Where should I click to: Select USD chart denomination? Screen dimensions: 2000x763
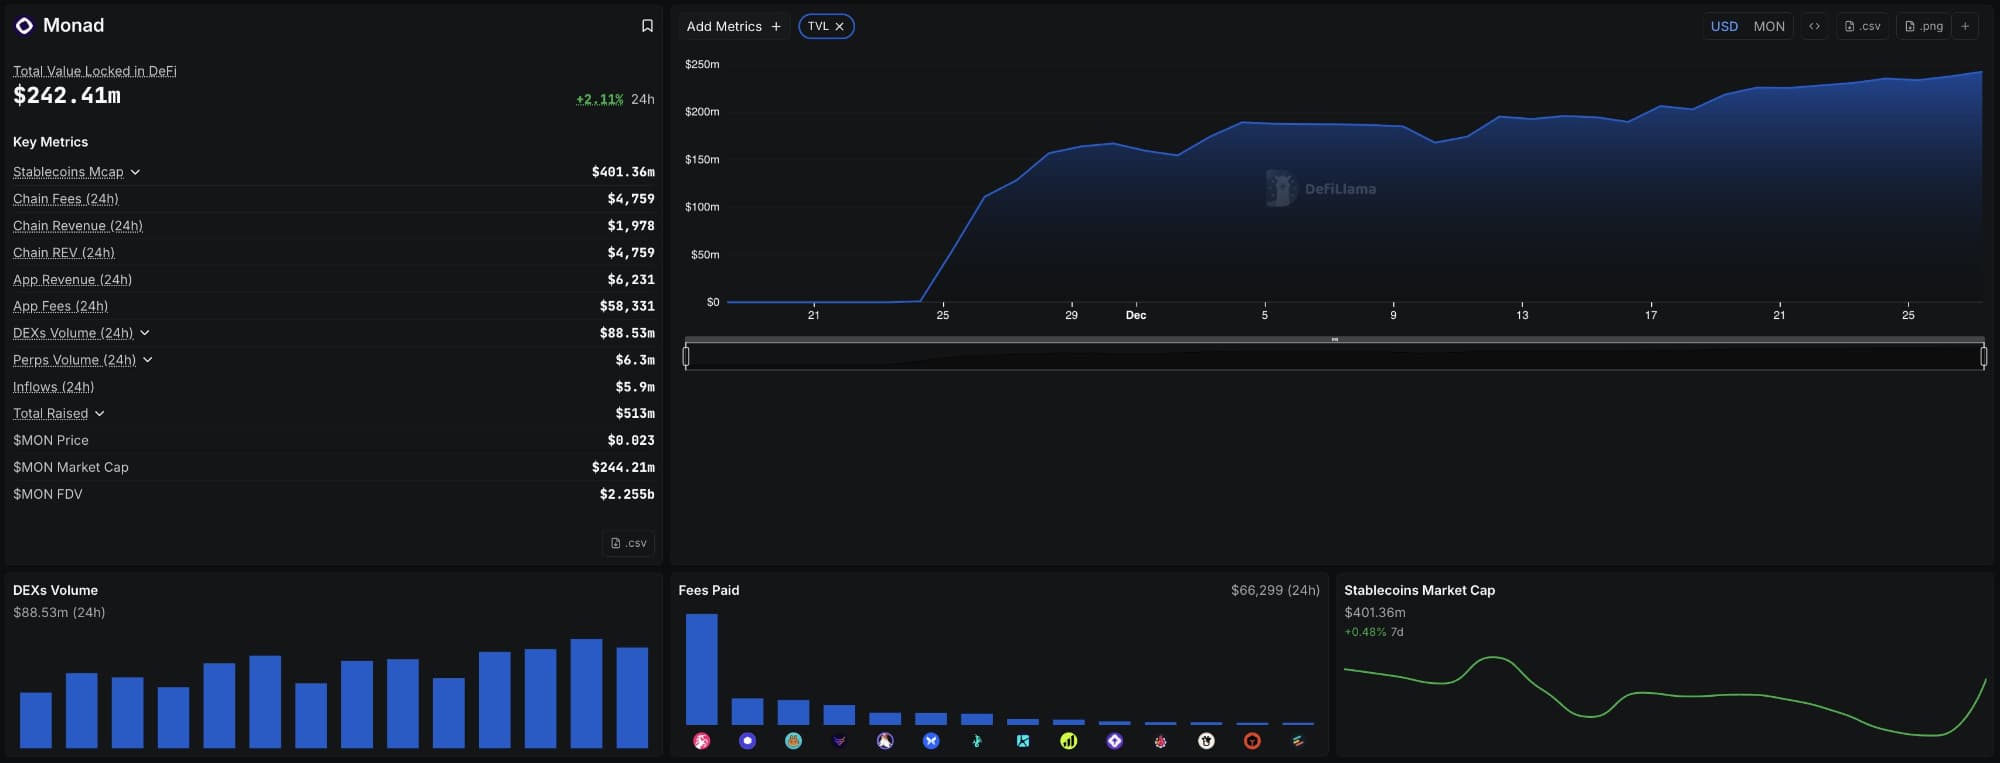coord(1724,27)
